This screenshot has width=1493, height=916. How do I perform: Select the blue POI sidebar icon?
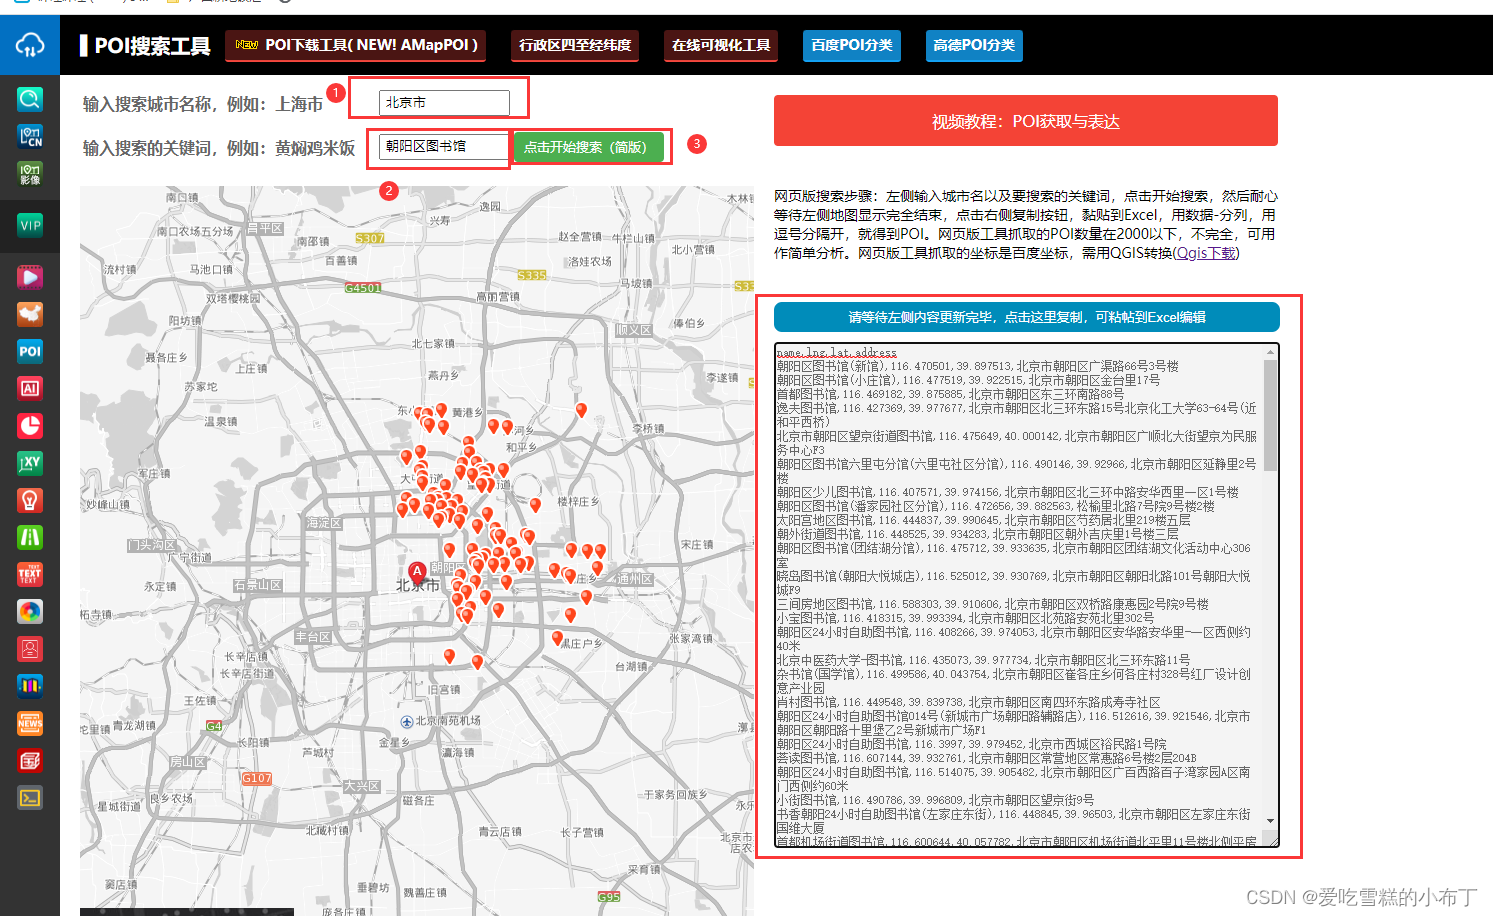pyautogui.click(x=30, y=351)
